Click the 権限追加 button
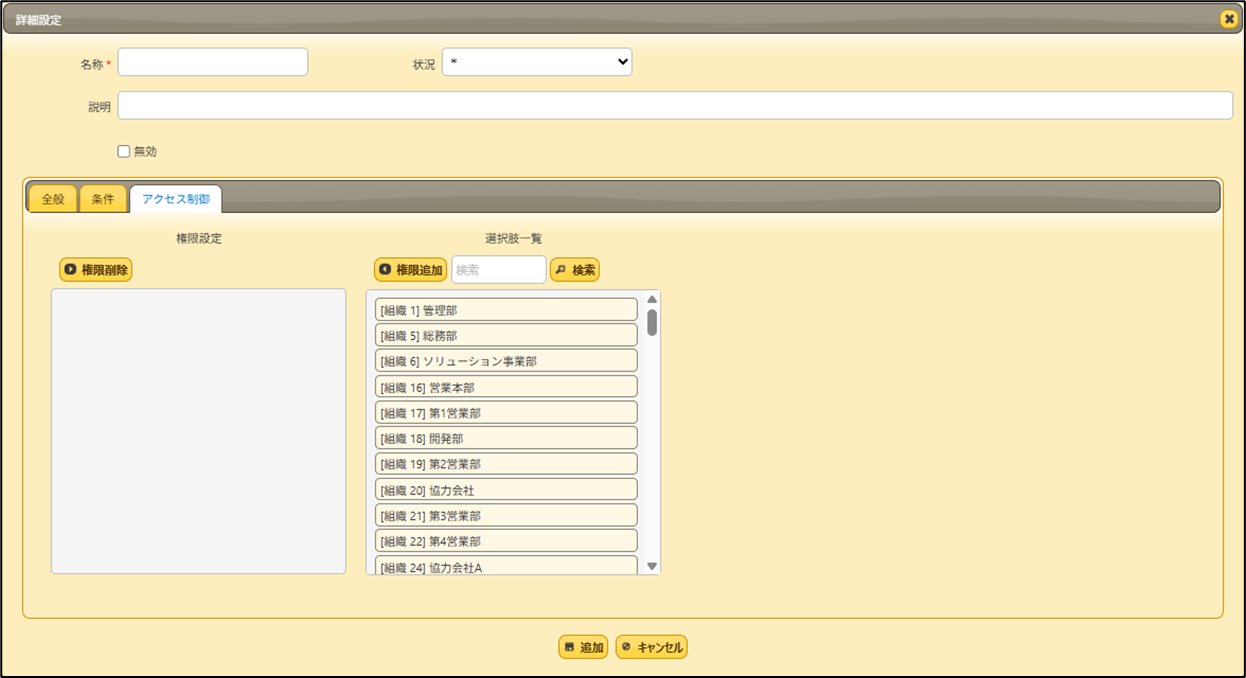Viewport: 1246px width, 678px height. 410,270
